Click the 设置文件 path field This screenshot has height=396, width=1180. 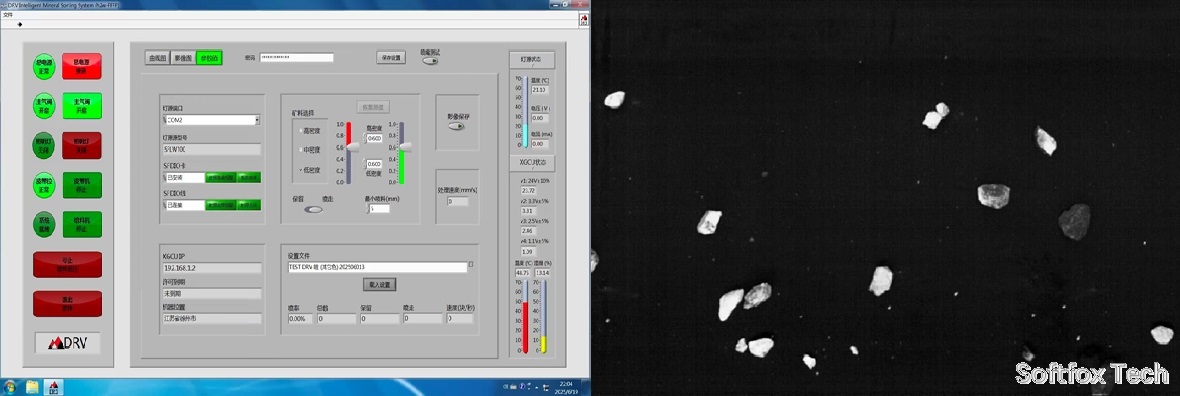coord(377,267)
